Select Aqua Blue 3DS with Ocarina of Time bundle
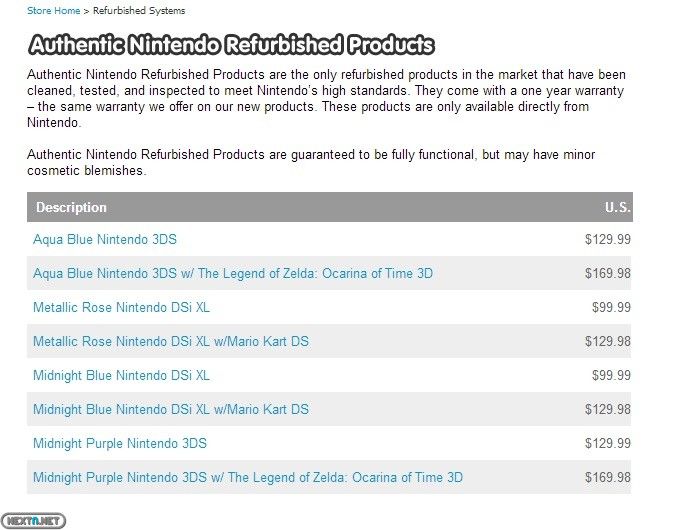The image size is (688, 530). 233,273
